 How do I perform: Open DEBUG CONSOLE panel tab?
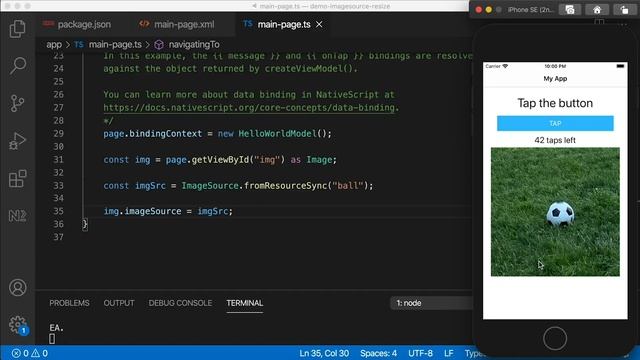coord(180,303)
